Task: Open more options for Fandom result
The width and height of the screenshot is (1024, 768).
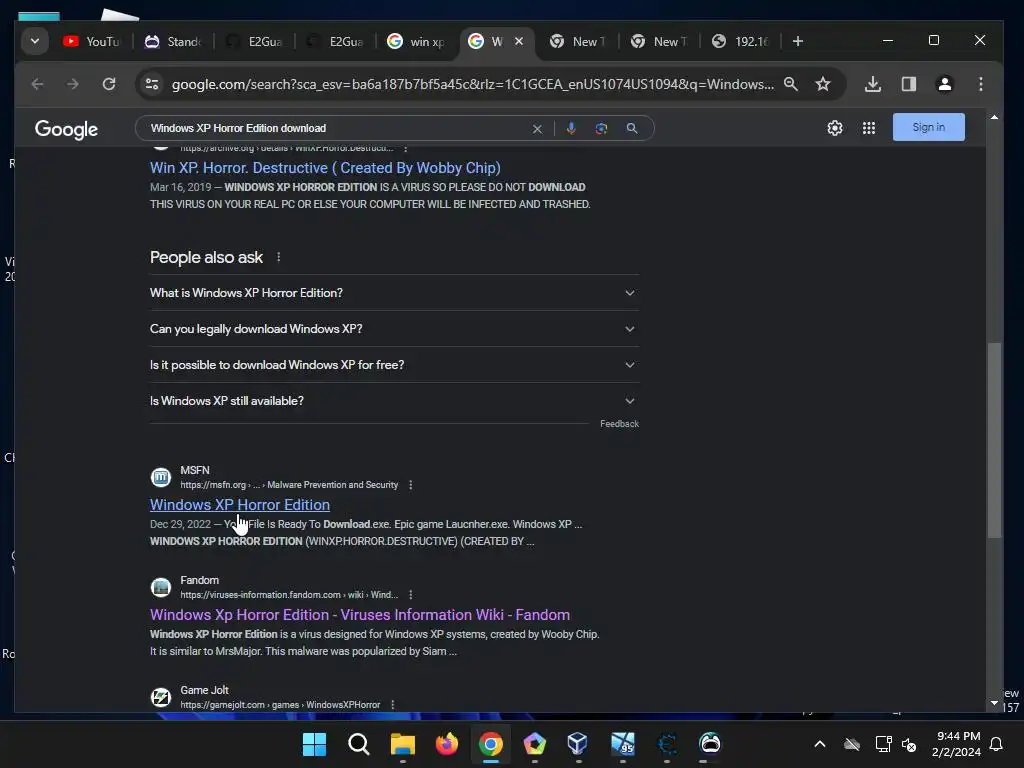Action: pyautogui.click(x=410, y=595)
